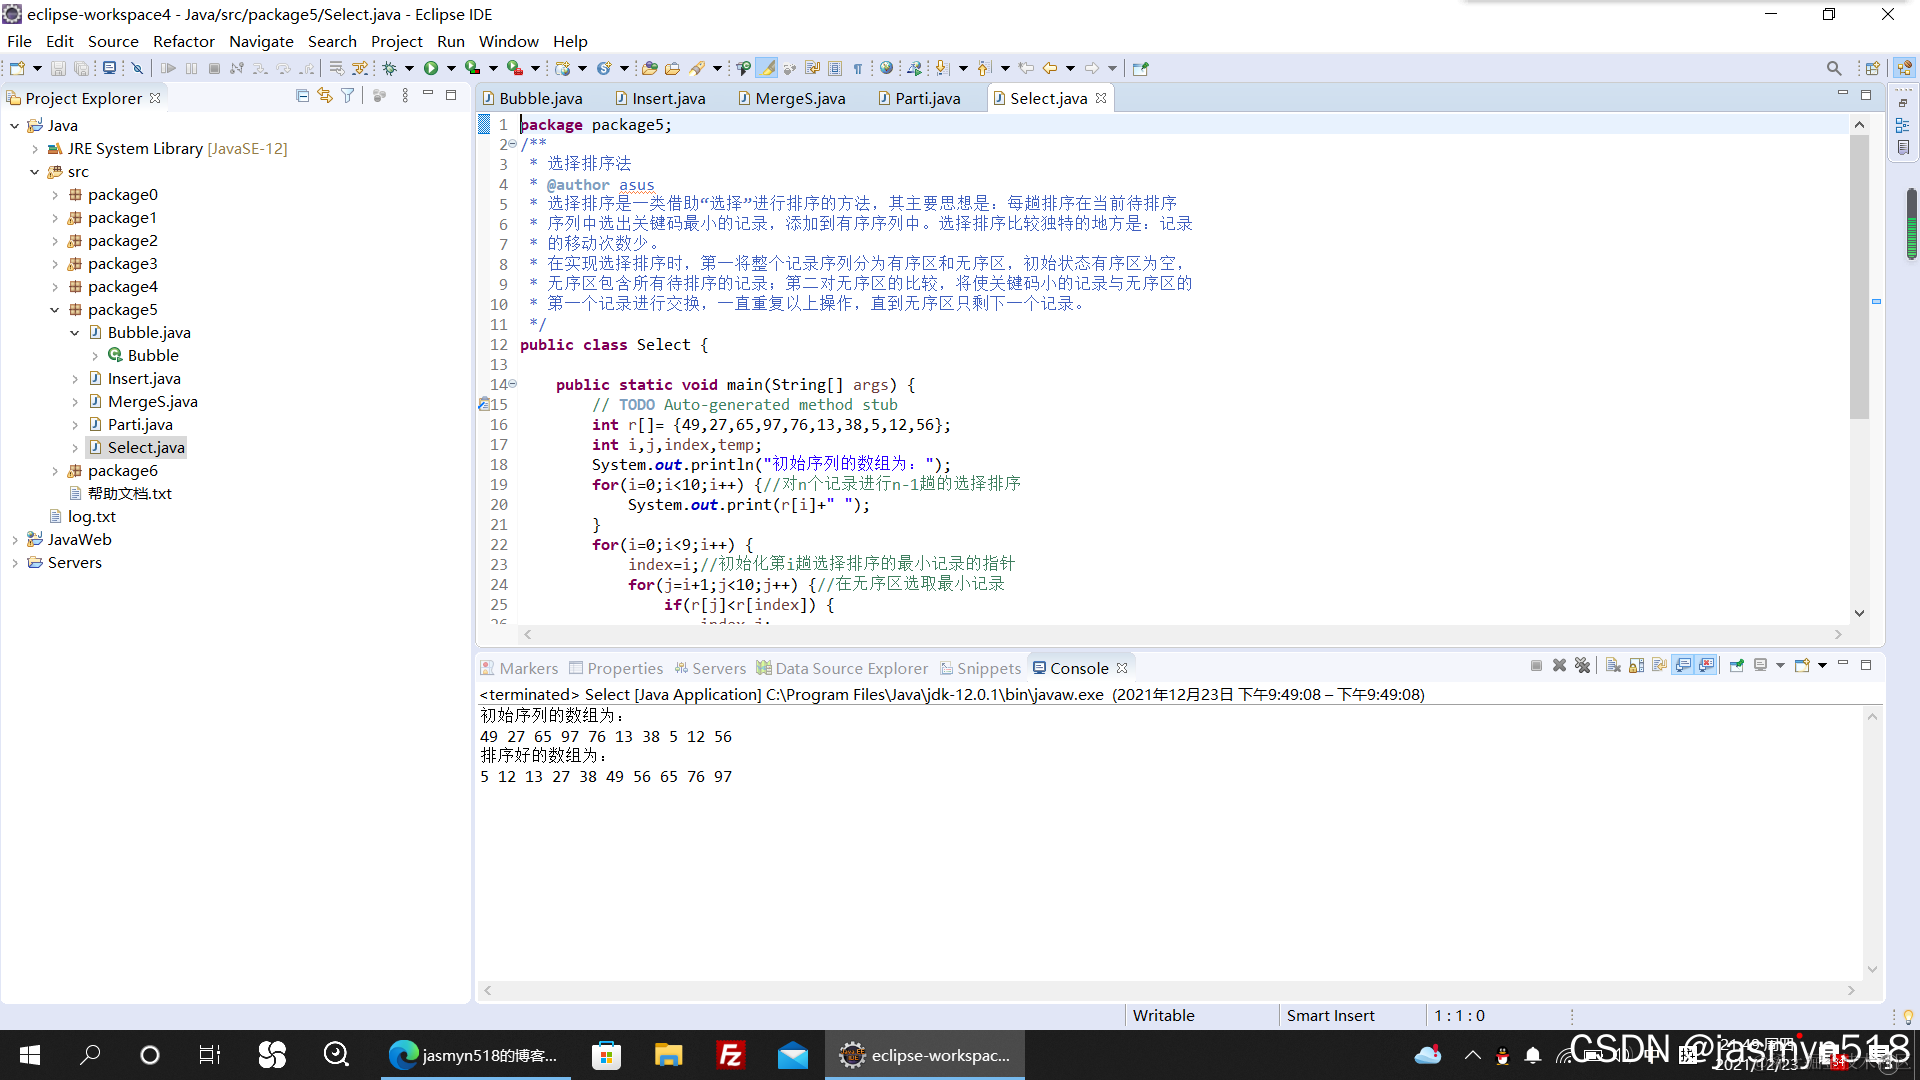Open the Run button dropdown arrow
Image resolution: width=1920 pixels, height=1080 pixels.
pyautogui.click(x=451, y=68)
